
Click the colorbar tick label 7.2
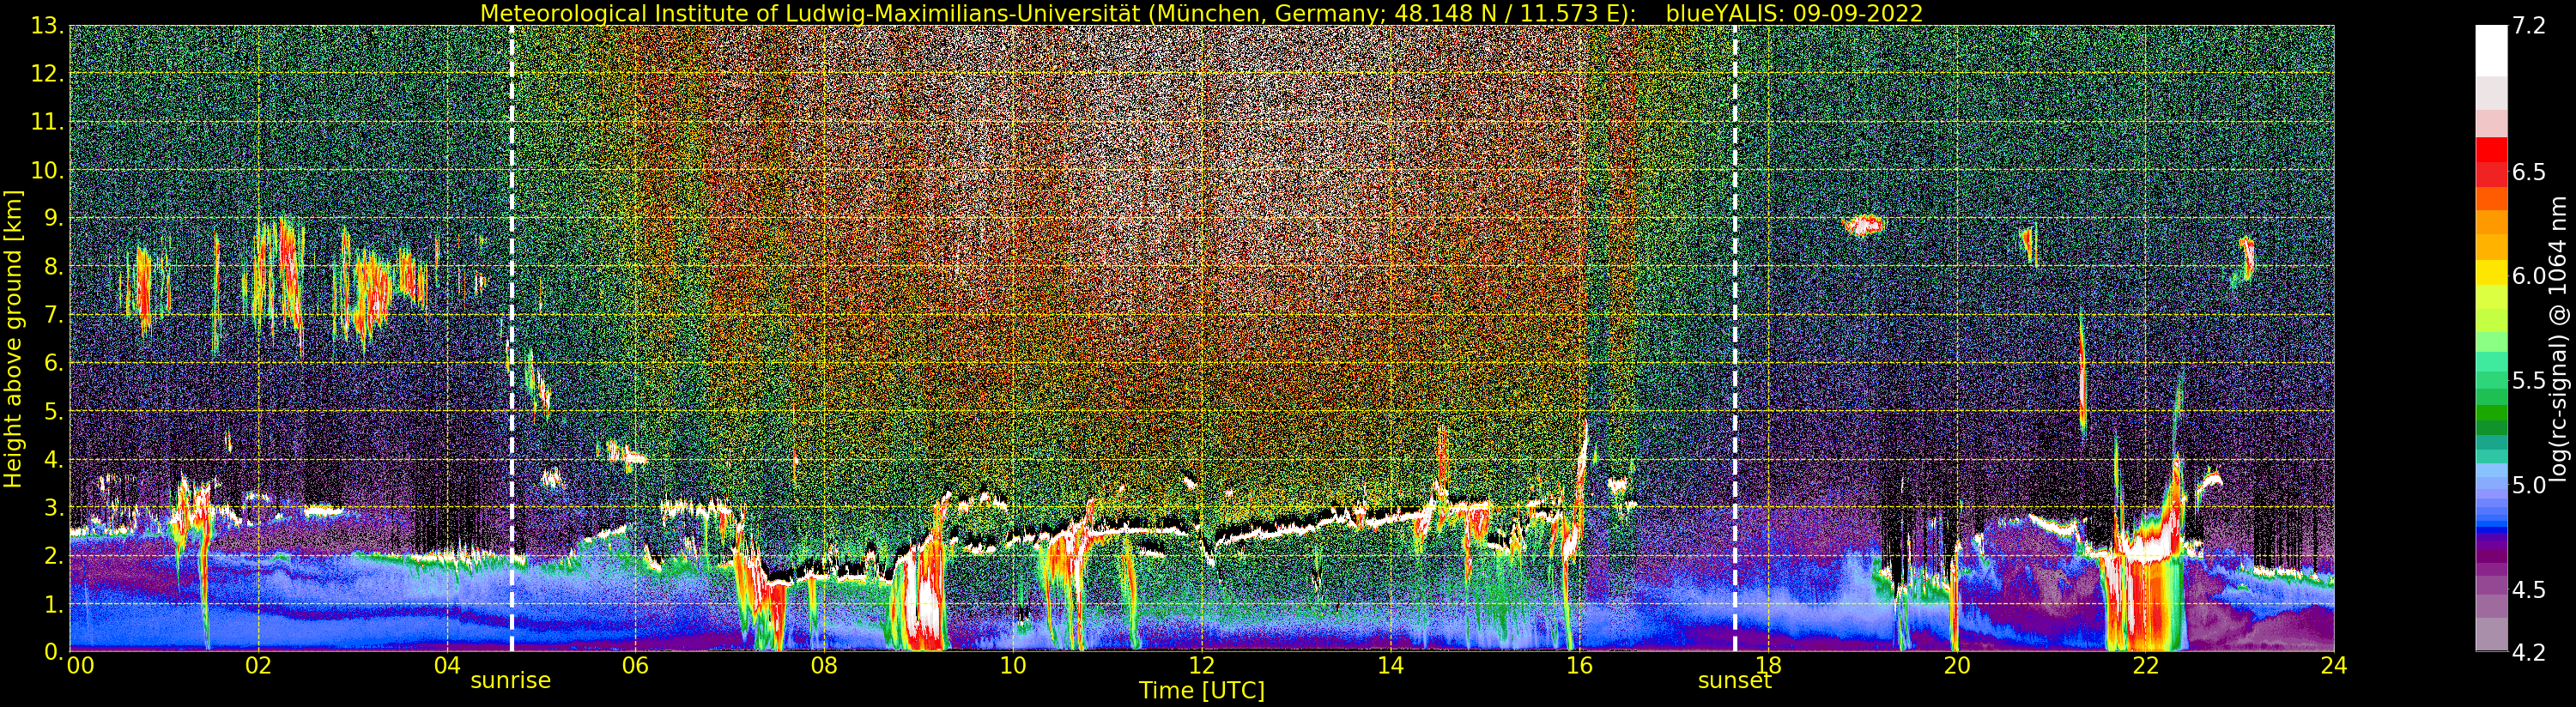(x=2529, y=27)
